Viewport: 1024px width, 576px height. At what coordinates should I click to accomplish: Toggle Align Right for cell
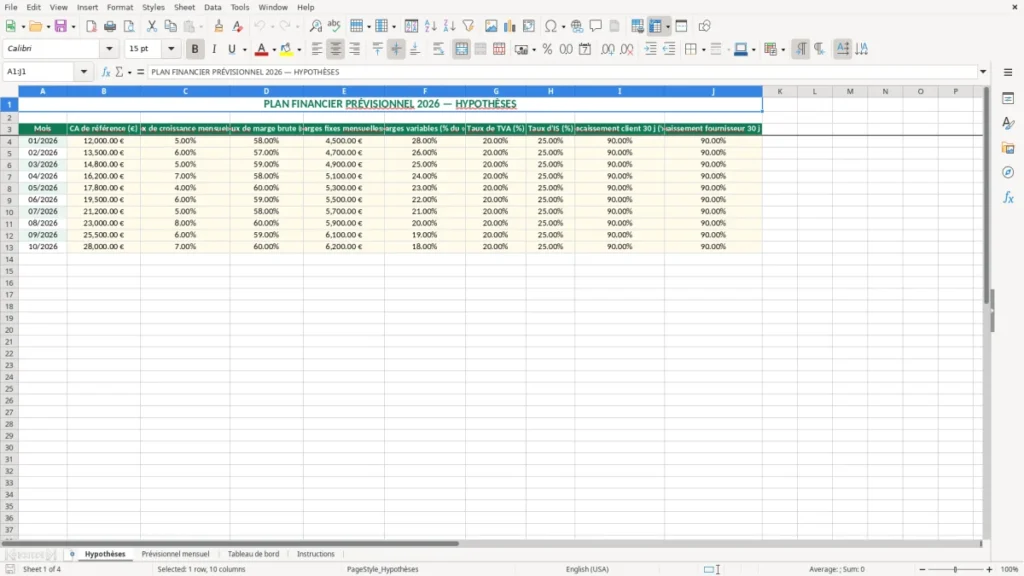pos(355,49)
